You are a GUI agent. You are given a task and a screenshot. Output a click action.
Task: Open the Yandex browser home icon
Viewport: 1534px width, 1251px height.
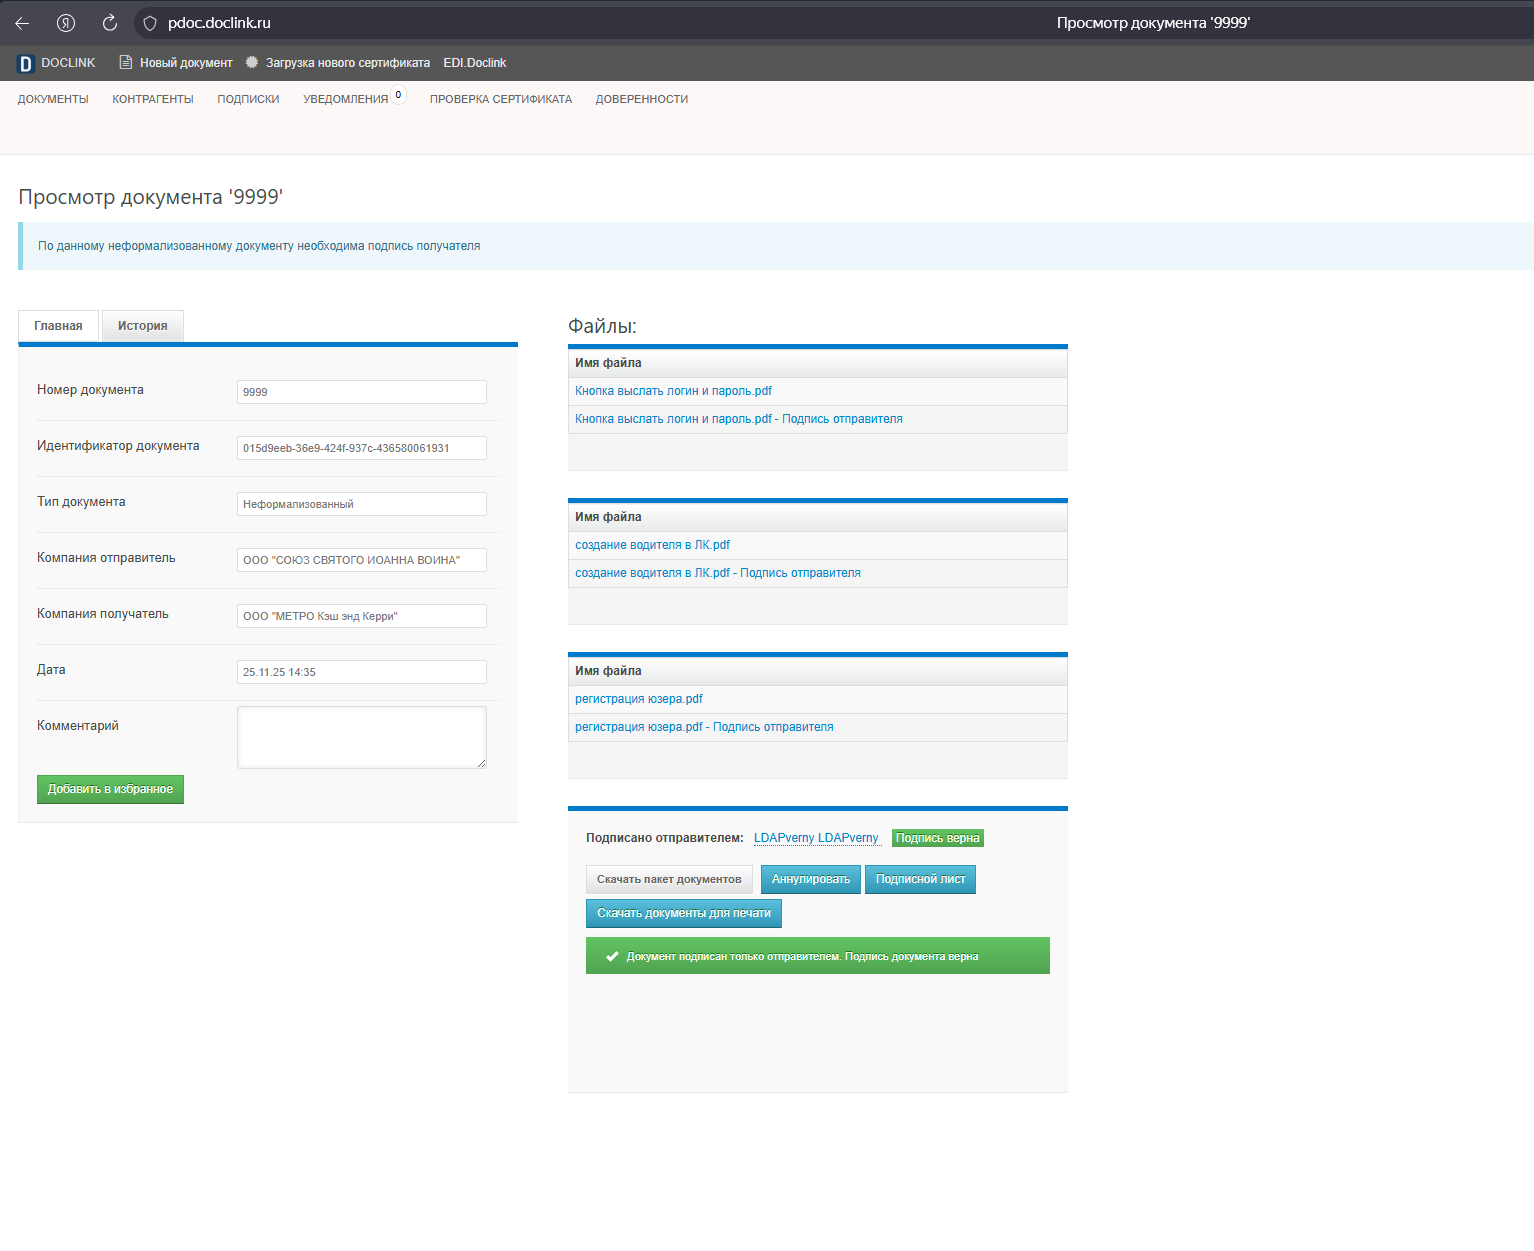(x=66, y=23)
